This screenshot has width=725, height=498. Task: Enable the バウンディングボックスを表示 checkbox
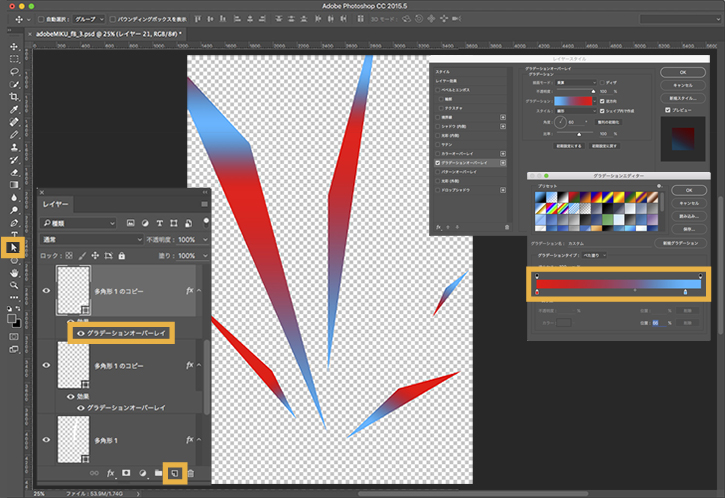coord(112,19)
